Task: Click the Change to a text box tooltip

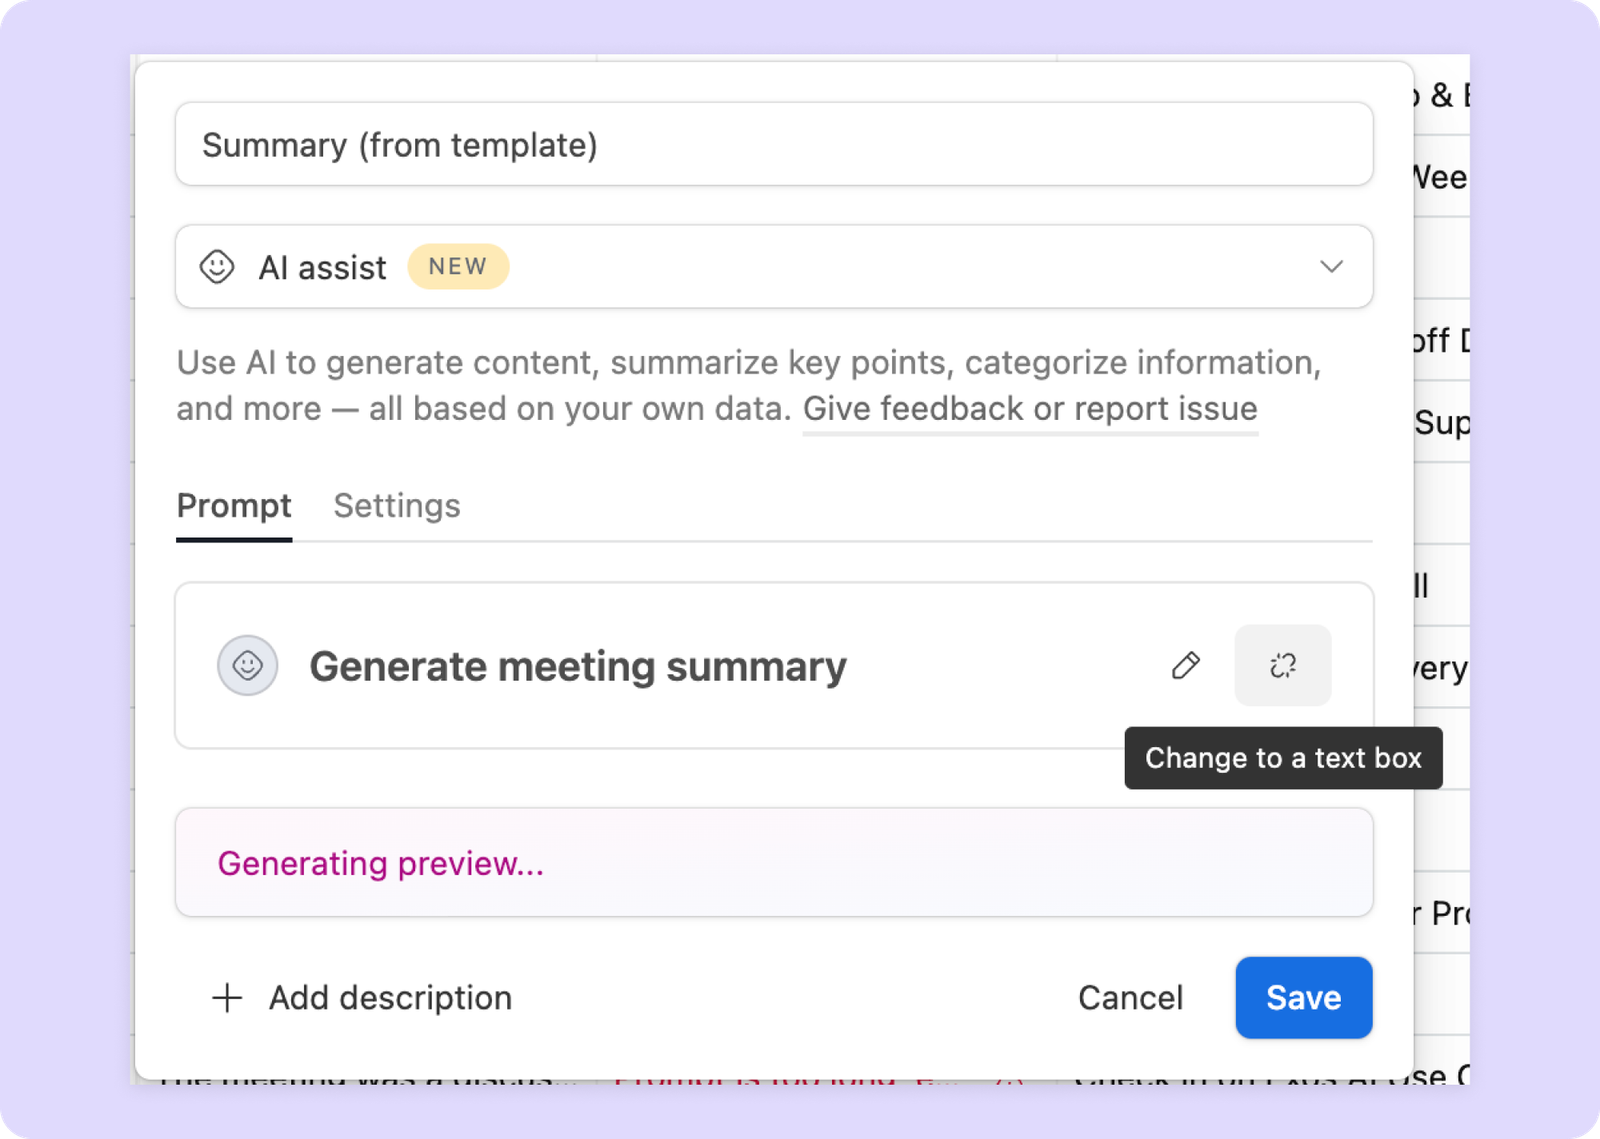Action: point(1283,758)
